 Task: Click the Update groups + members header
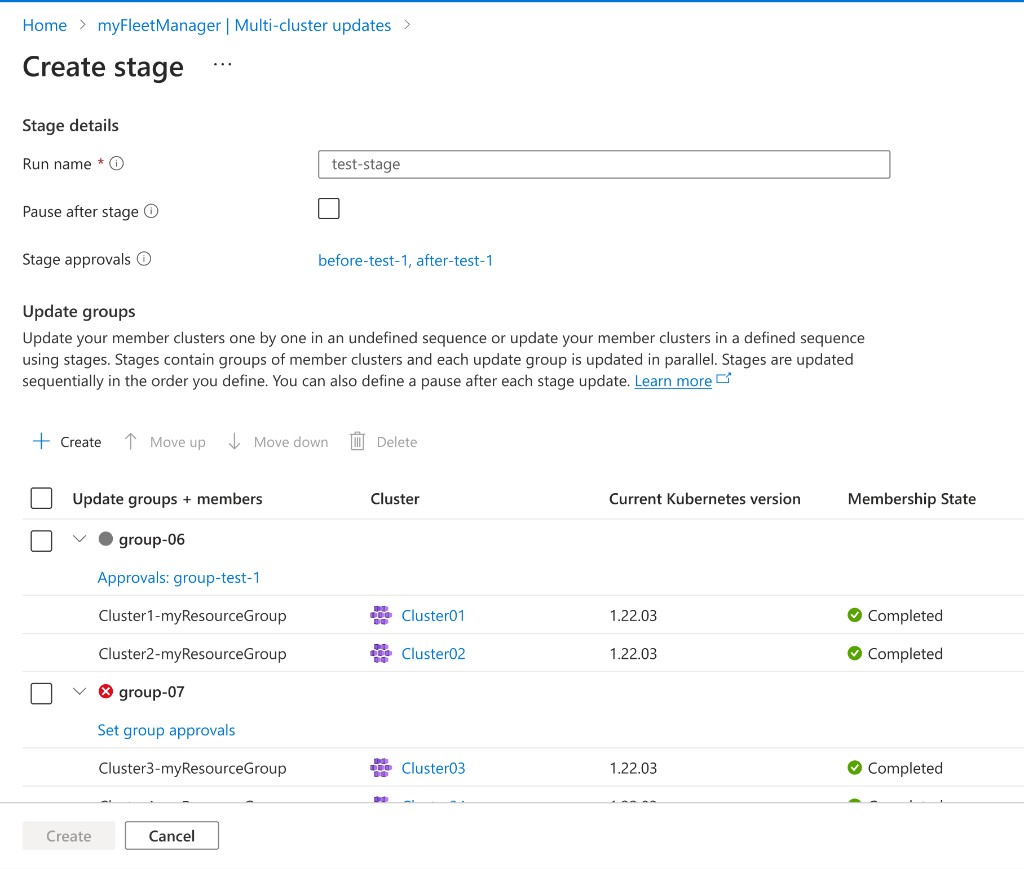click(167, 499)
